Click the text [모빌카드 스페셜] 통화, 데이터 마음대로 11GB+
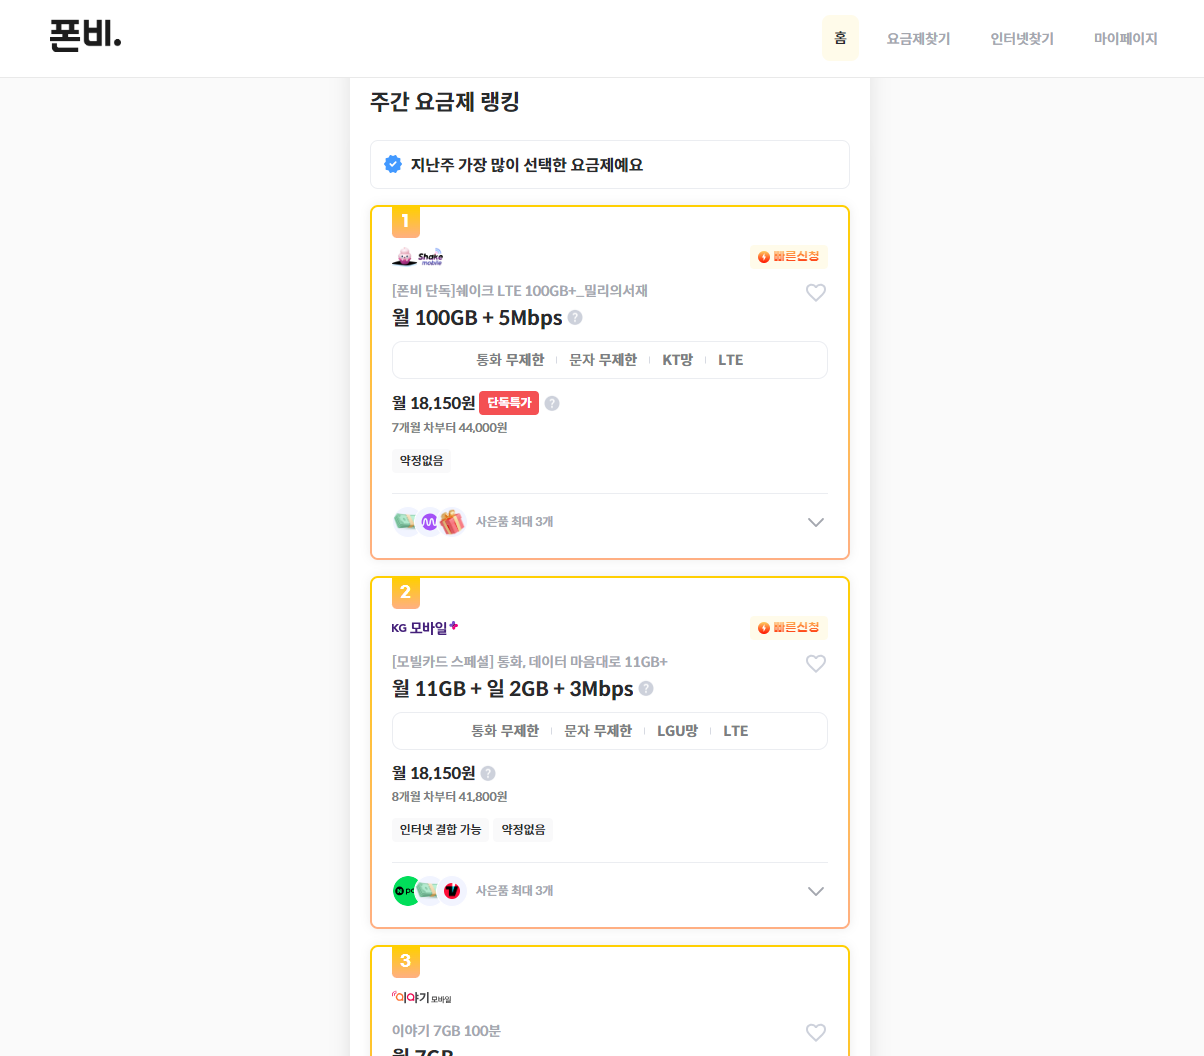Screen dimensions: 1204x1056 (x=530, y=662)
